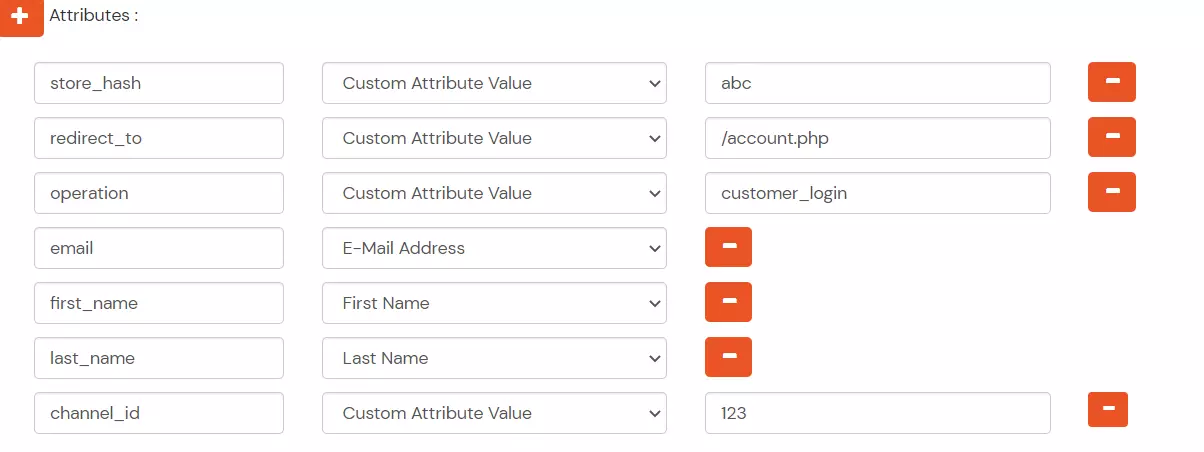Remove the email attribute row
The image size is (1204, 452).
tap(728, 248)
